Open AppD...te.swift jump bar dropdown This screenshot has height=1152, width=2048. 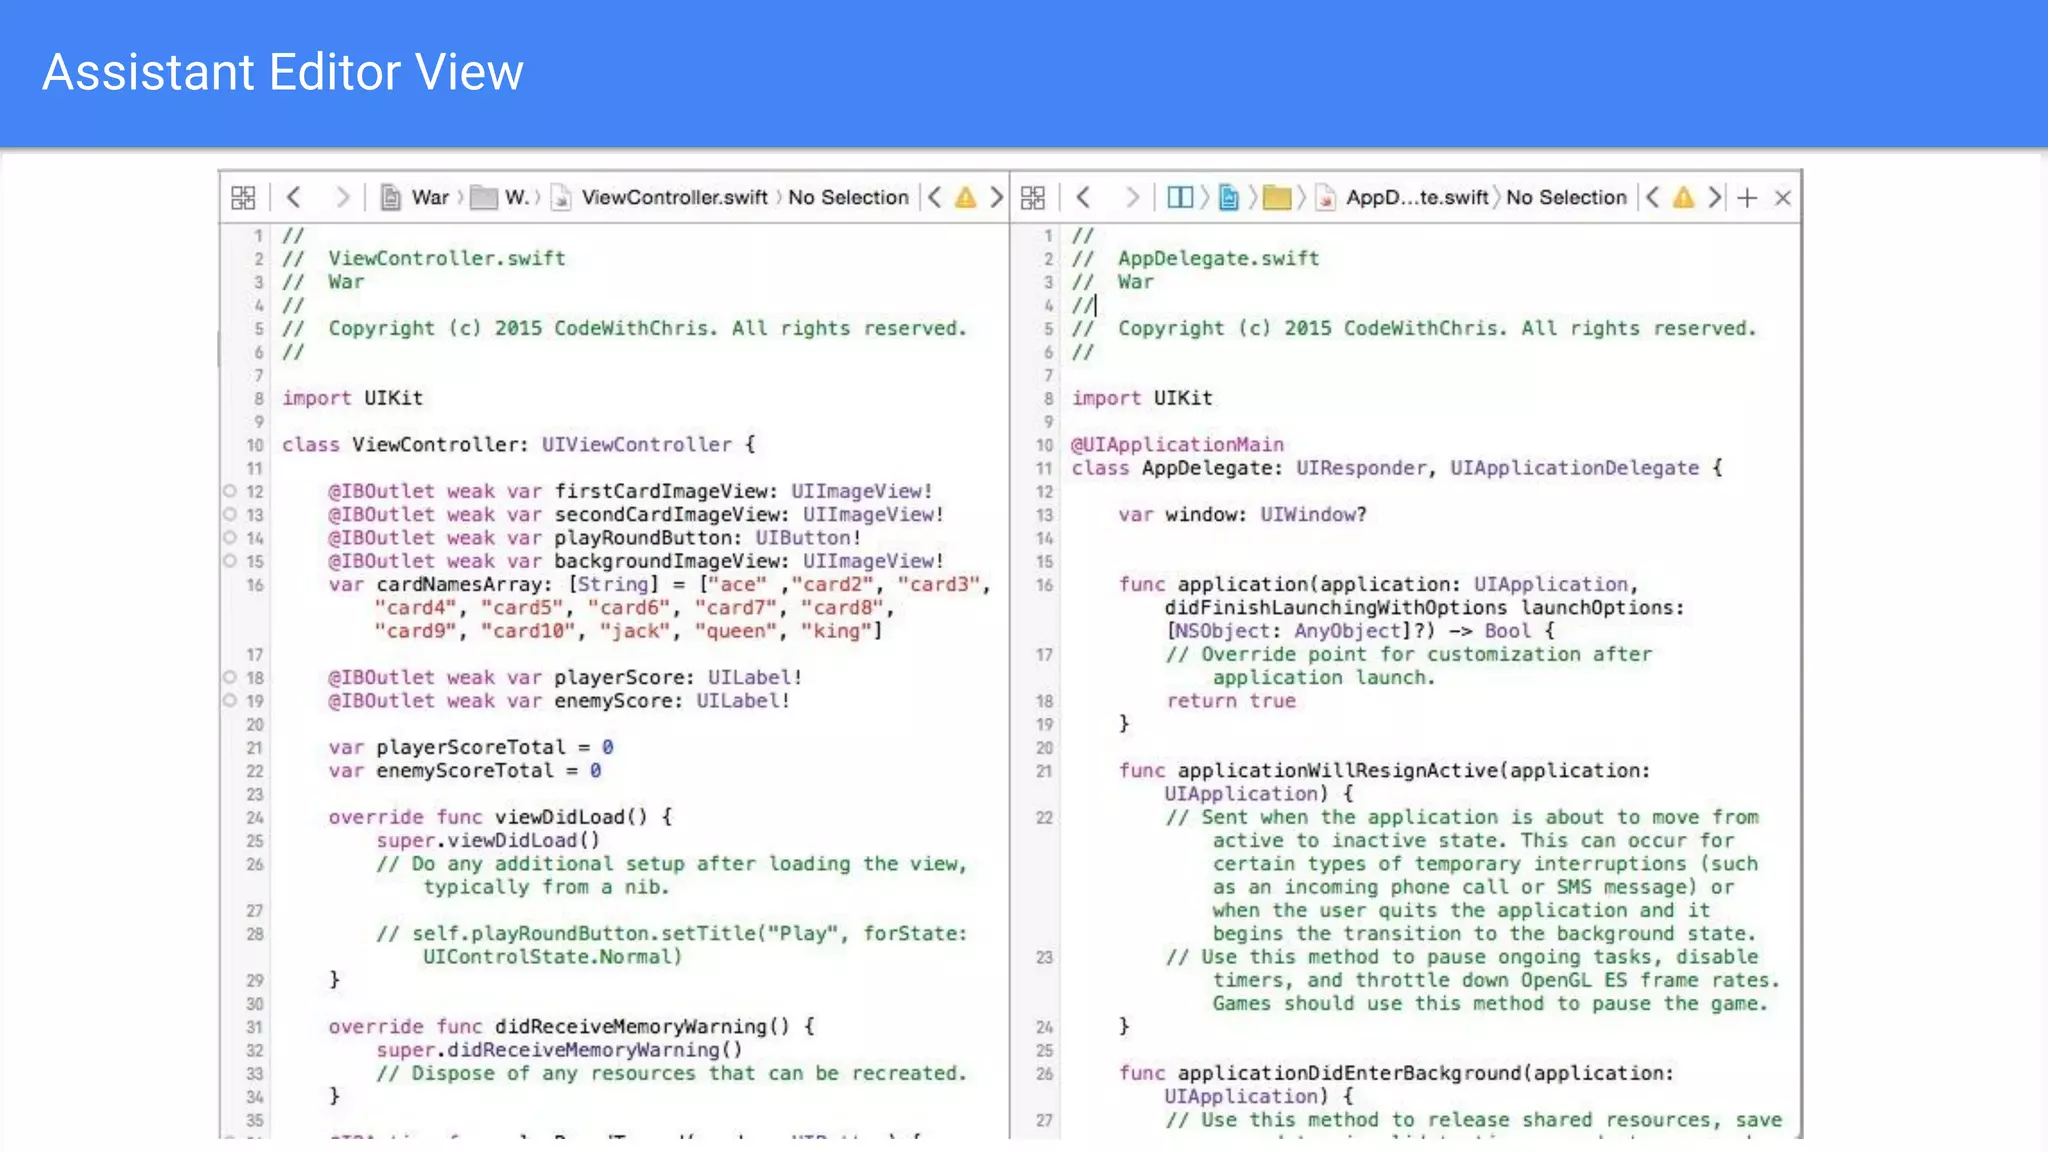click(x=1416, y=197)
